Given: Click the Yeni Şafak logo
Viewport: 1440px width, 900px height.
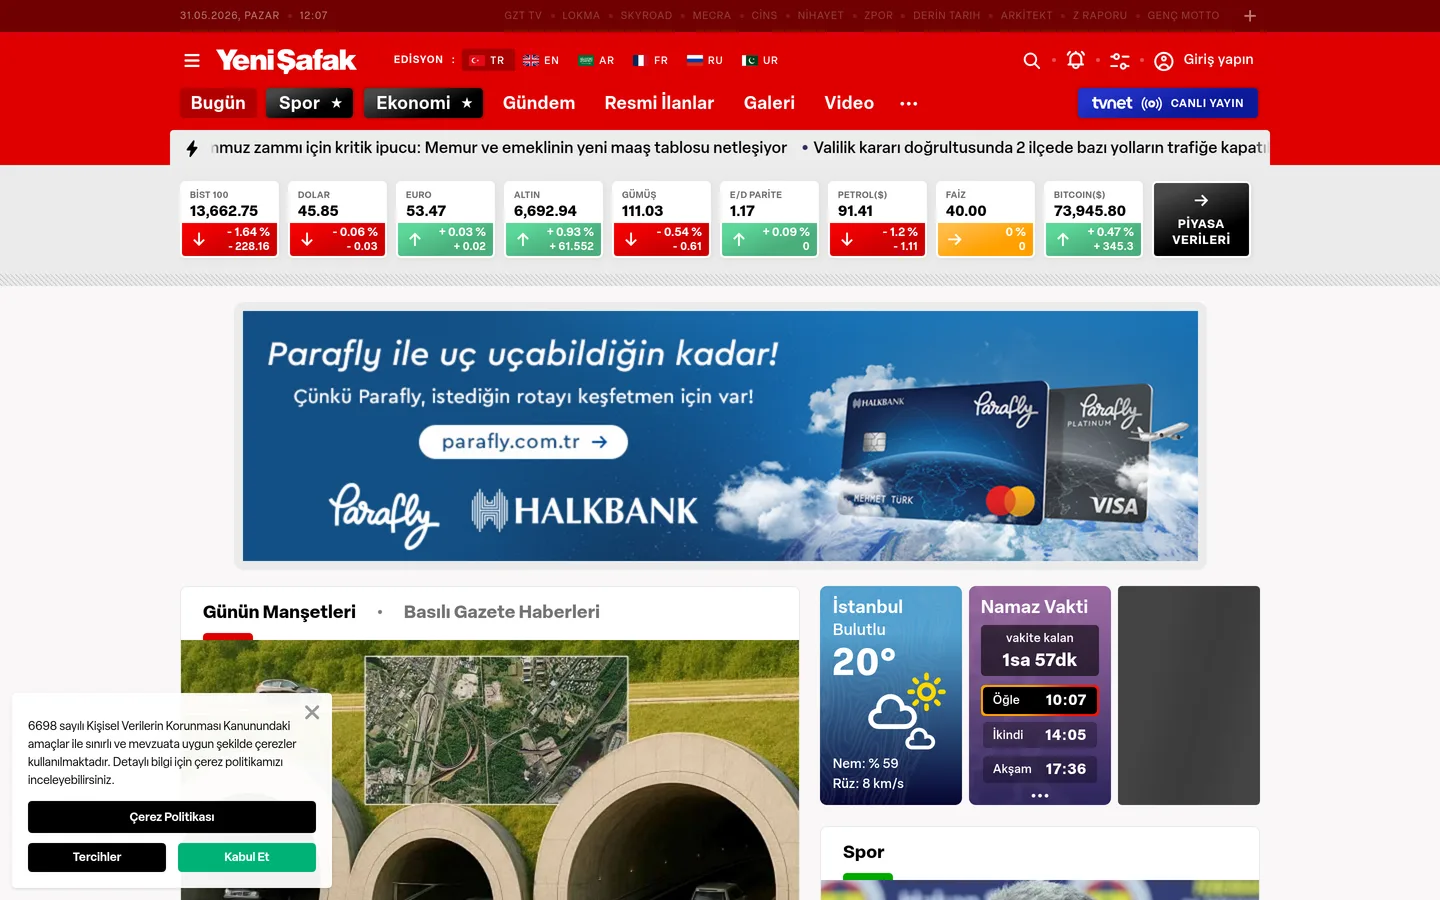Looking at the screenshot, I should 286,60.
